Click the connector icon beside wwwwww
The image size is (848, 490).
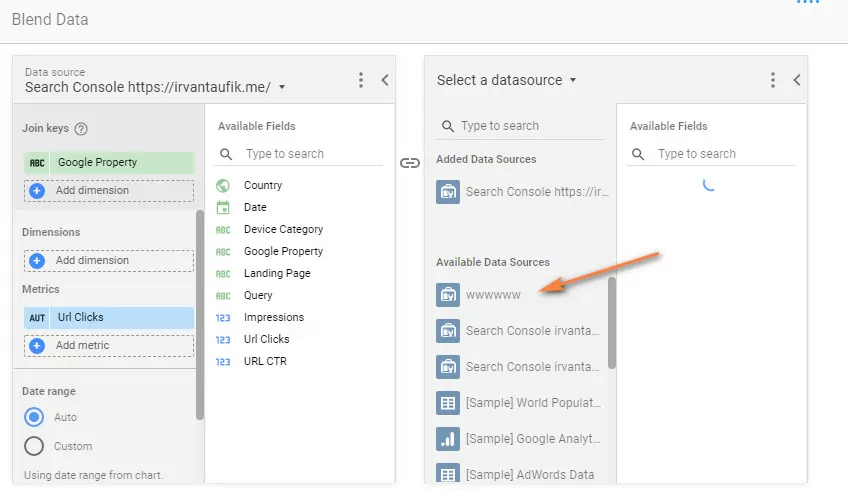(448, 295)
